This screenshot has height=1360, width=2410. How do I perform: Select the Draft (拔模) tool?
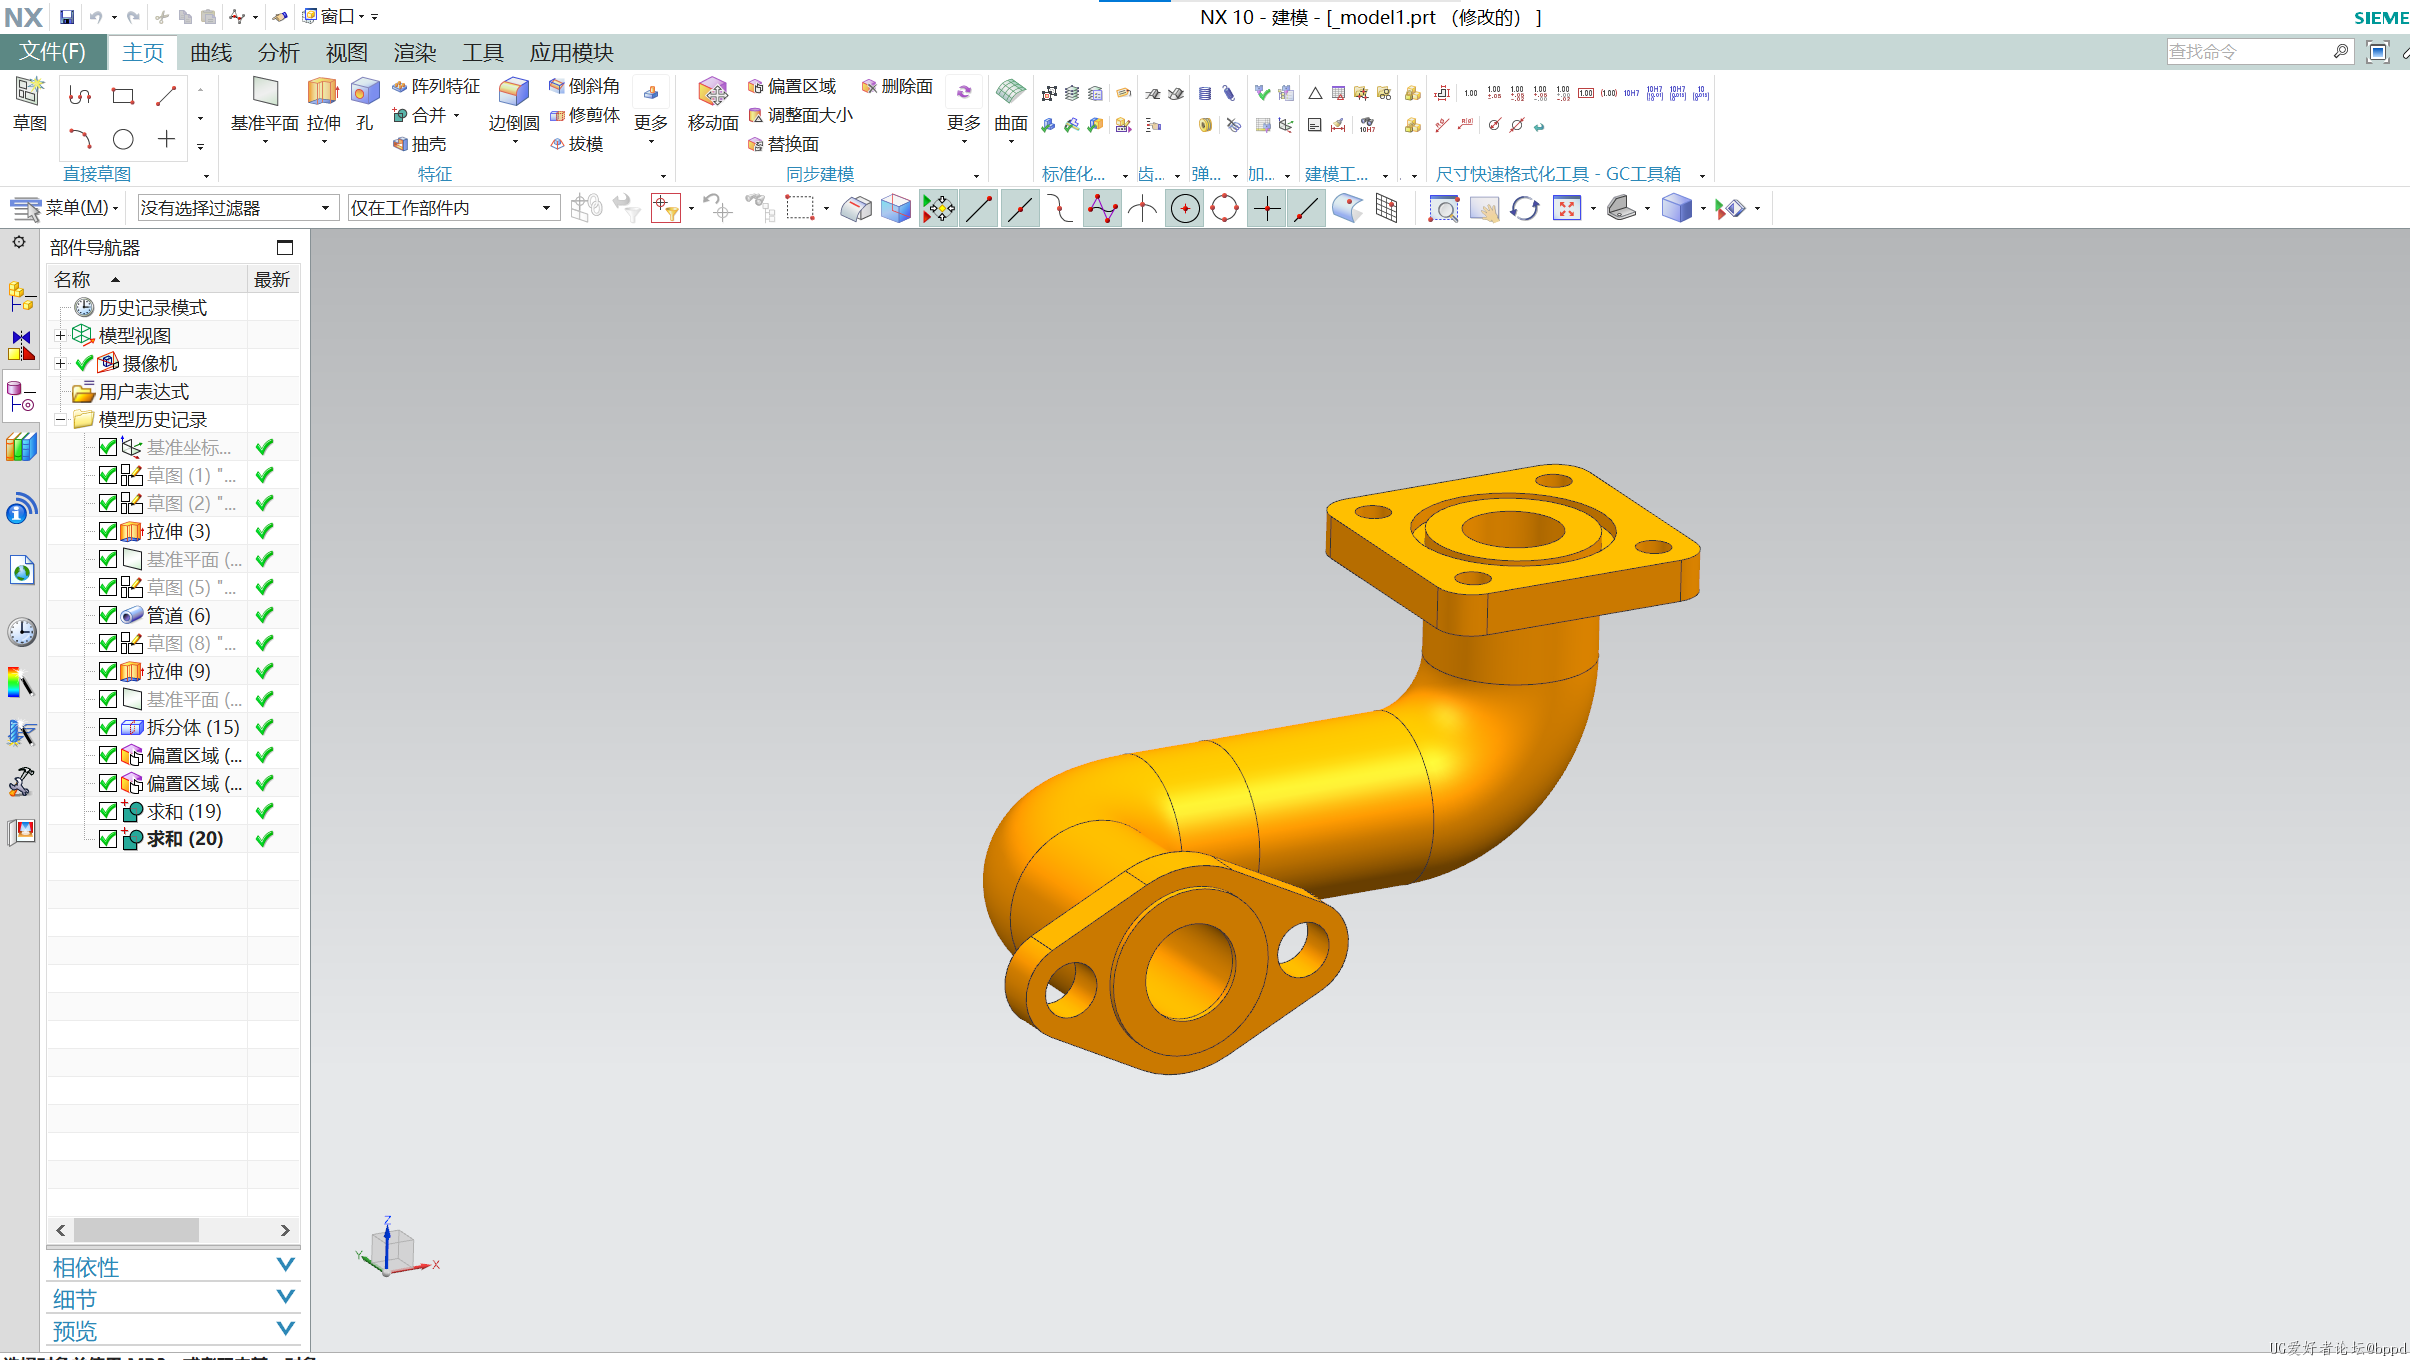tap(577, 144)
